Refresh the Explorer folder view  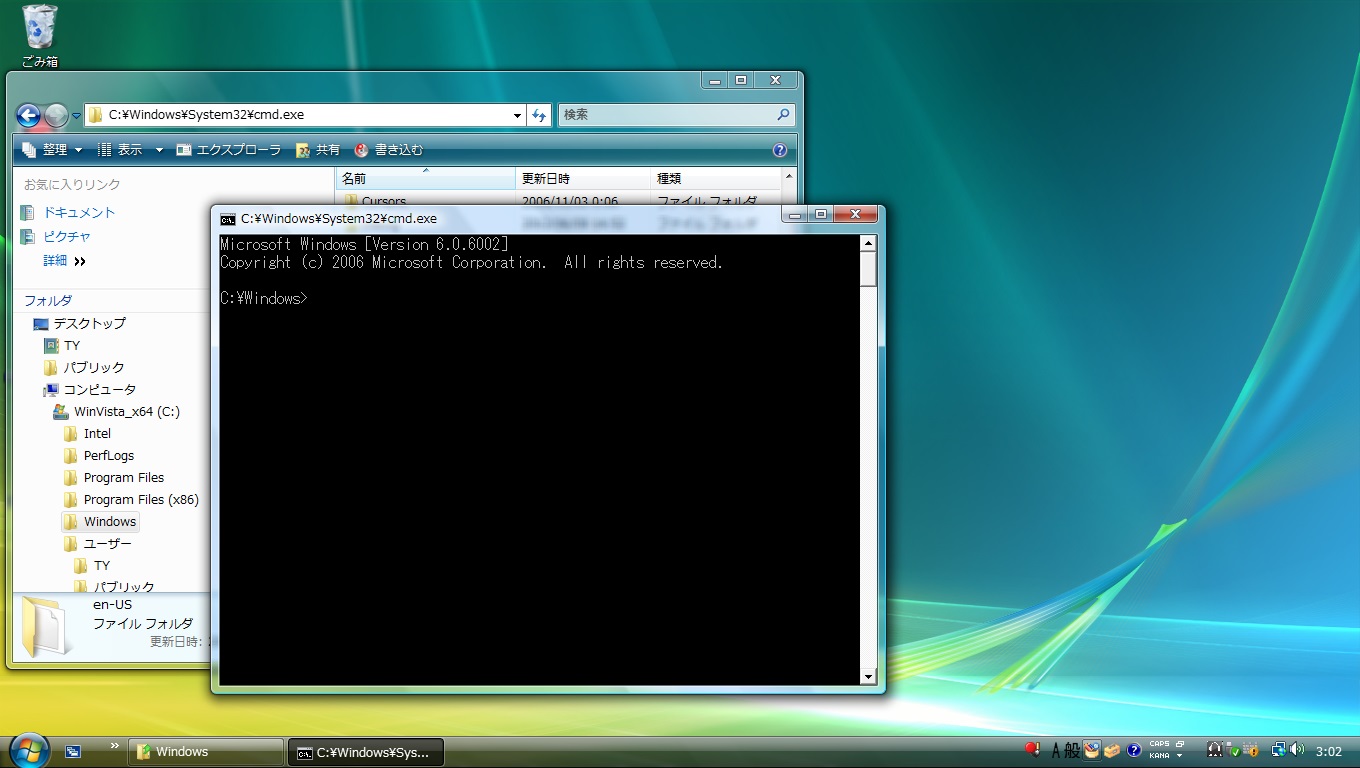(x=539, y=115)
